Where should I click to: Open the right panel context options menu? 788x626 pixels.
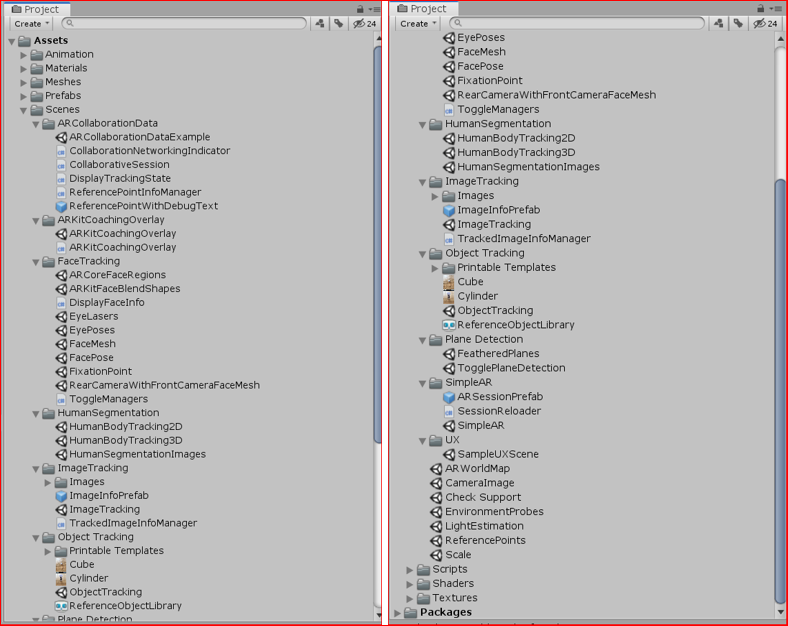[x=775, y=9]
